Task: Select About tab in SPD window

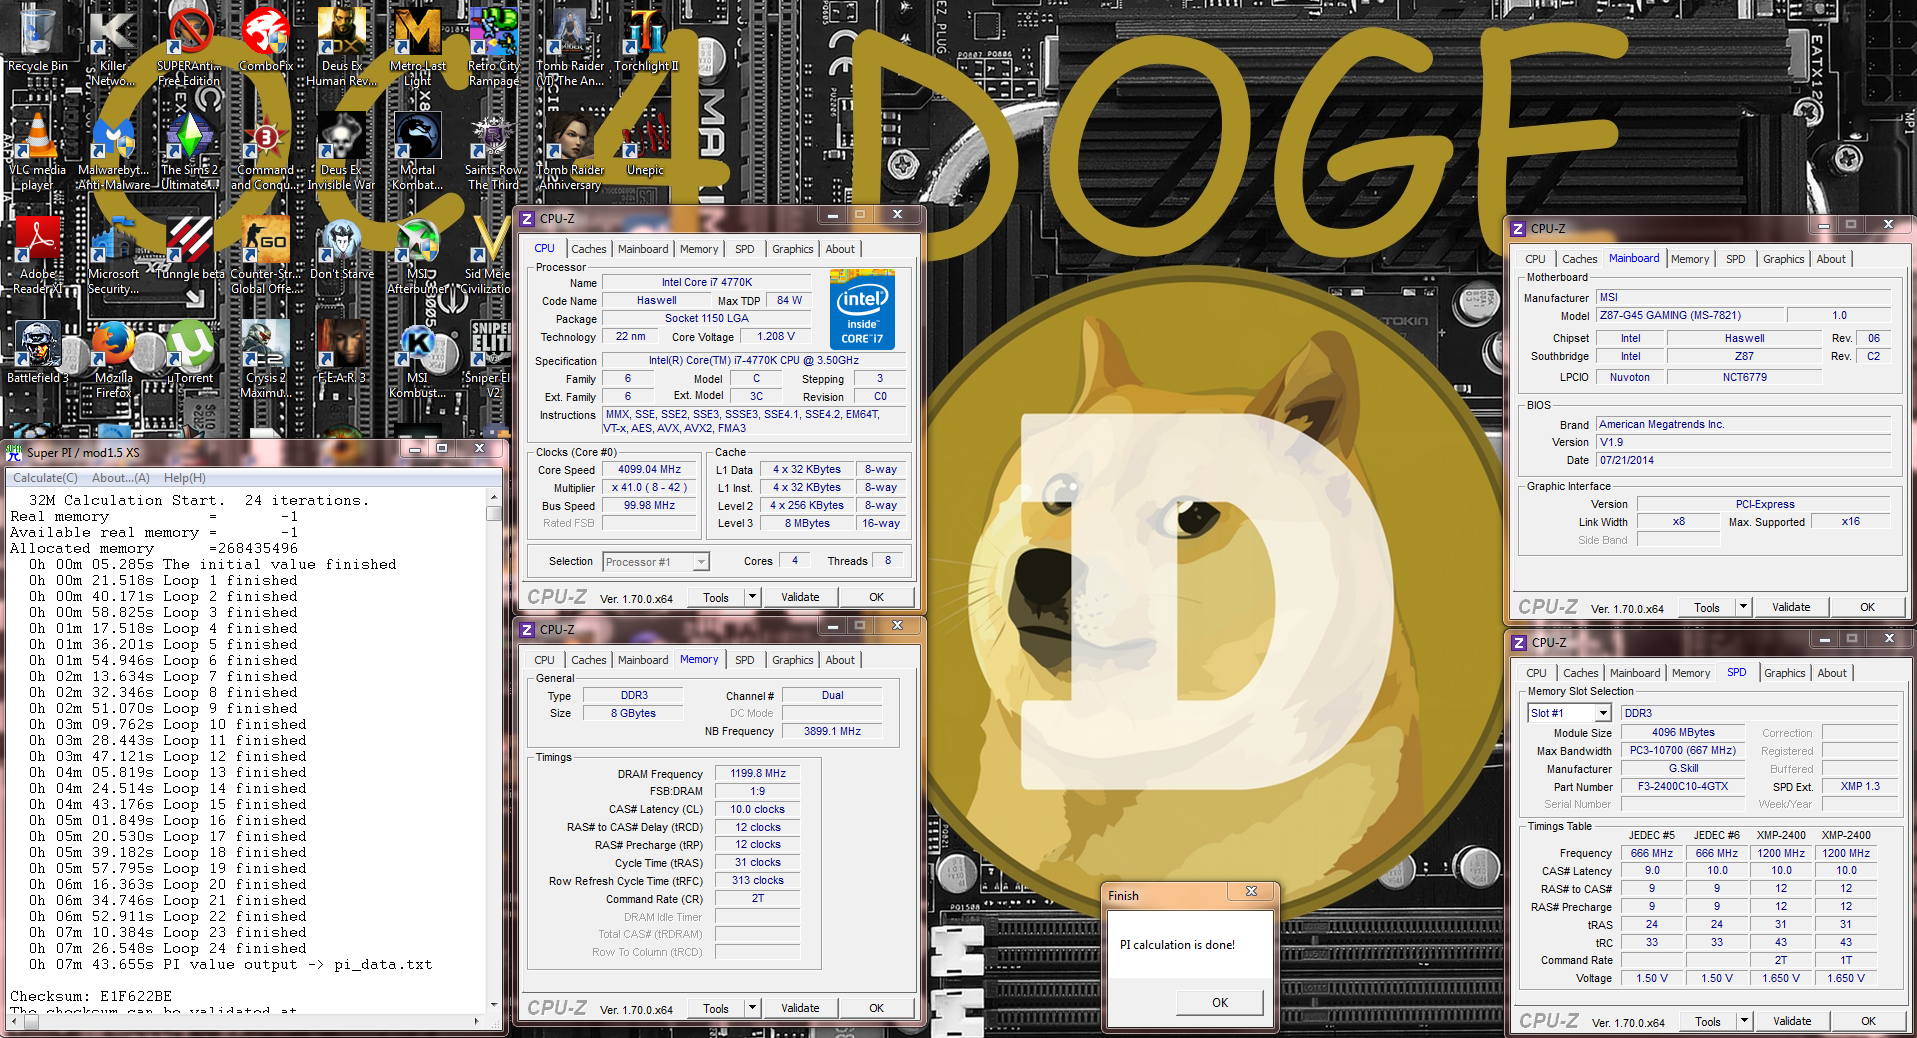Action: (1832, 673)
